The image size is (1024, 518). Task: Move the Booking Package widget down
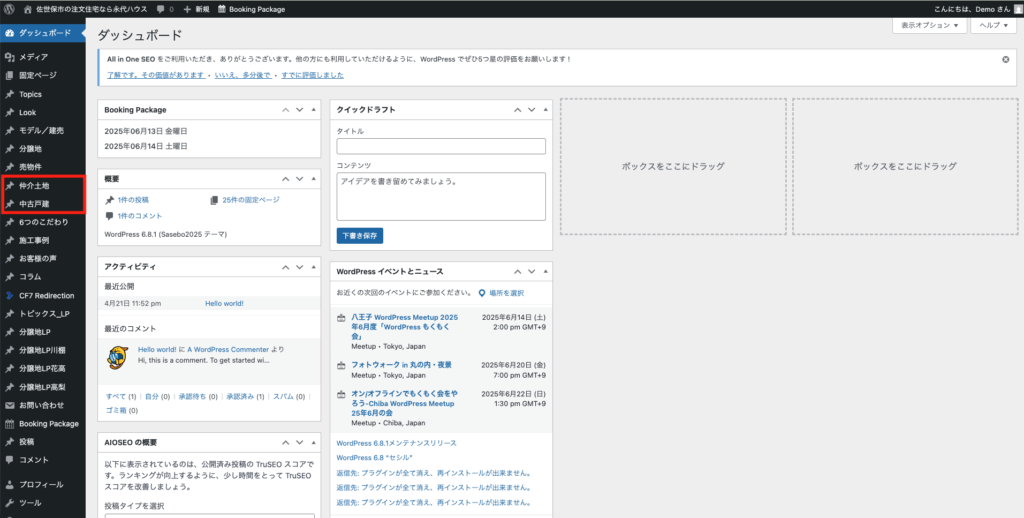pyautogui.click(x=299, y=110)
